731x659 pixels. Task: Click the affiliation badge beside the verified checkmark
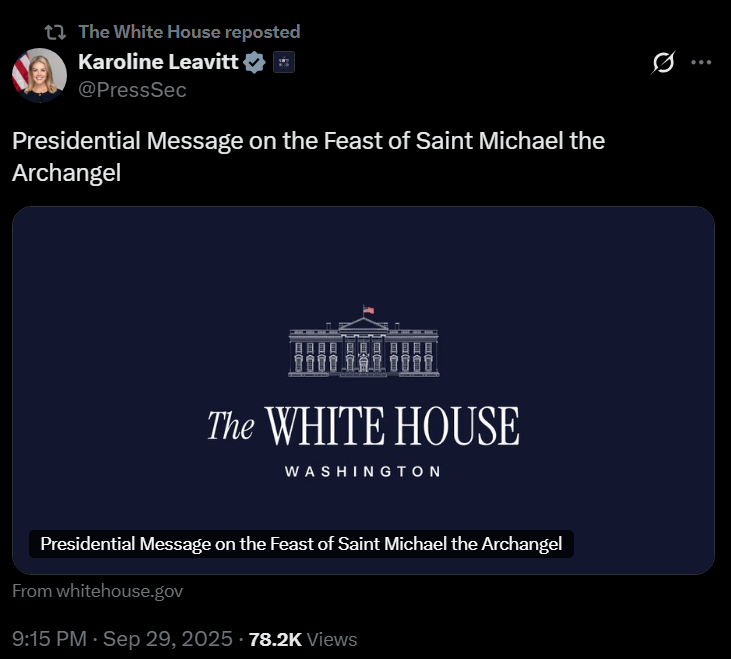(x=284, y=63)
